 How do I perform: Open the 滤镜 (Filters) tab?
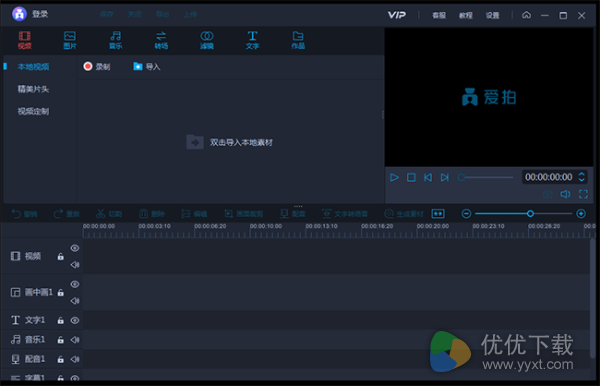tap(207, 40)
